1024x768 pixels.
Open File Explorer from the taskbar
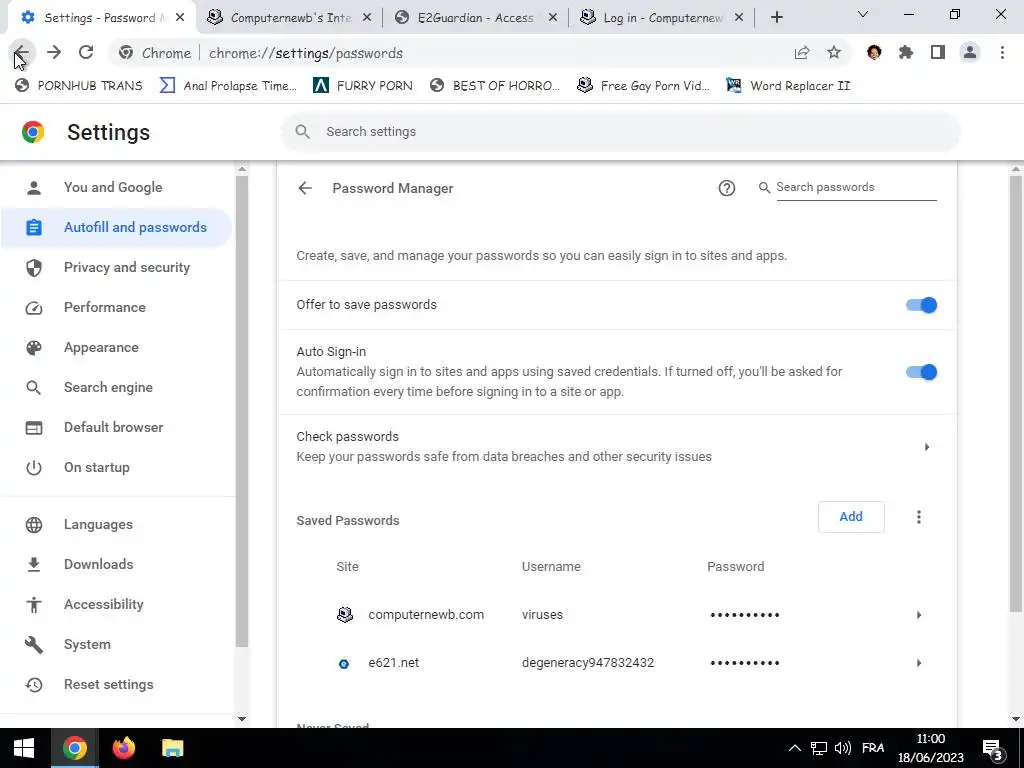pos(172,748)
